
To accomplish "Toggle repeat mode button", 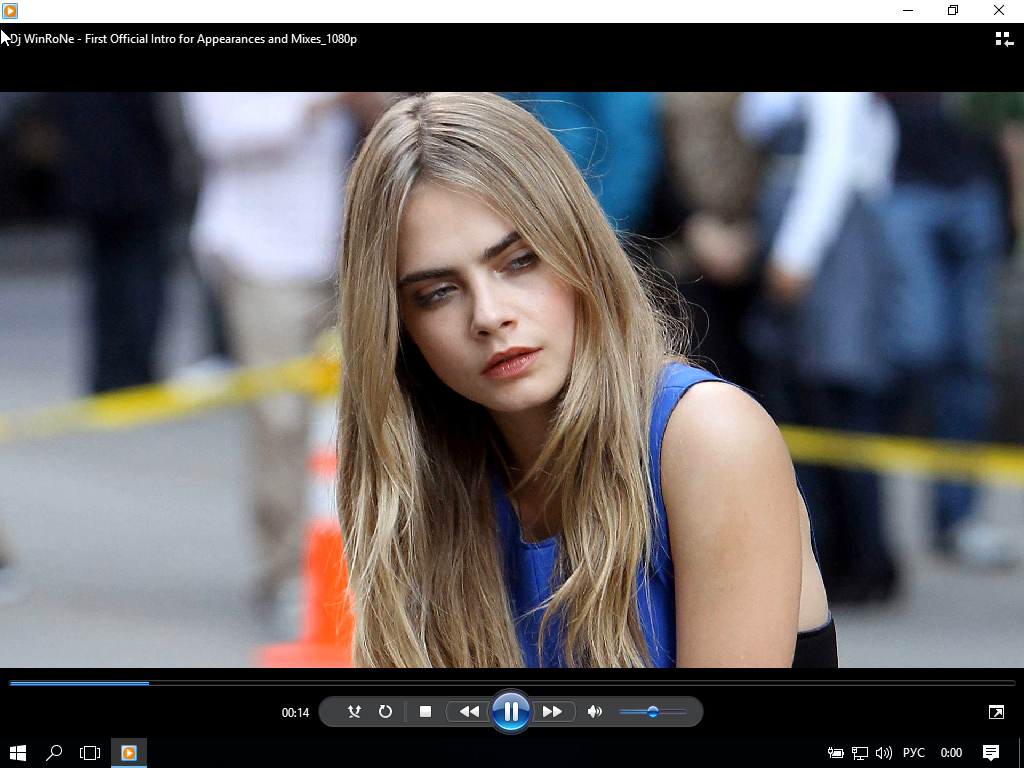I will click(x=385, y=712).
